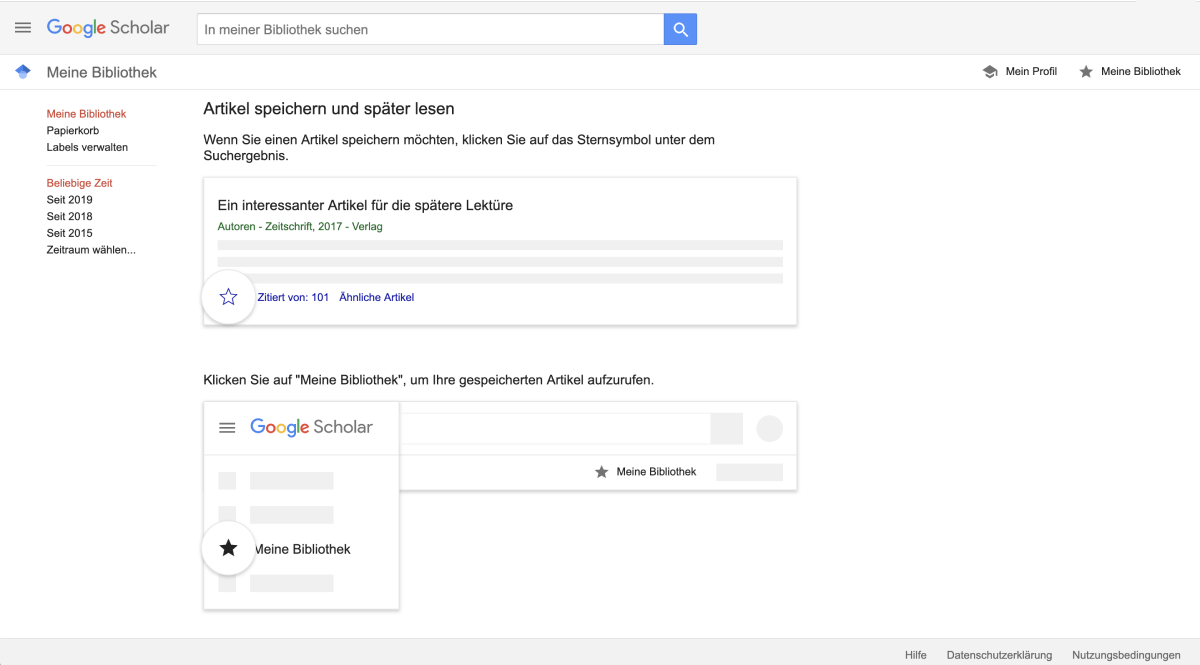The height and width of the screenshot is (665, 1200).
Task: Select the Seit 2018 time filter
Action: (69, 216)
